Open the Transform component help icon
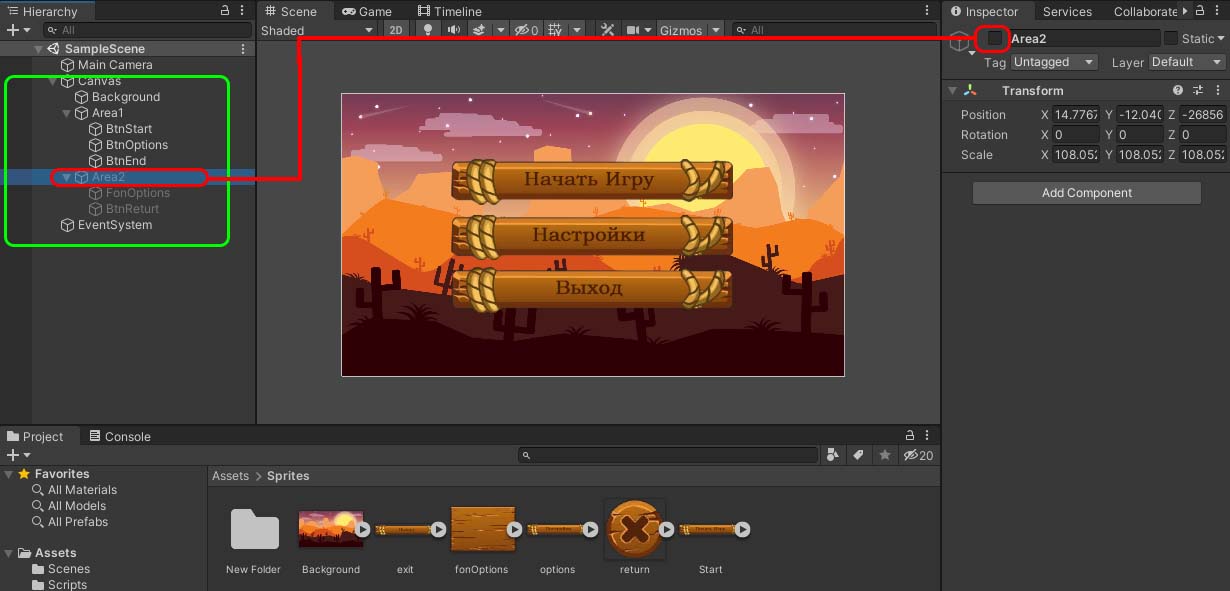This screenshot has width=1230, height=591. click(x=1178, y=90)
